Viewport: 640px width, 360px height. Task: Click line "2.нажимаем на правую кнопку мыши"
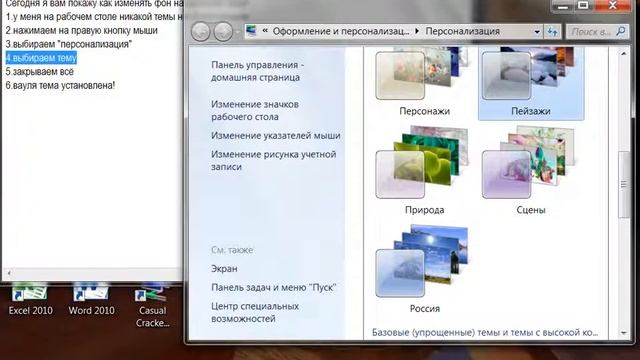tap(82, 30)
